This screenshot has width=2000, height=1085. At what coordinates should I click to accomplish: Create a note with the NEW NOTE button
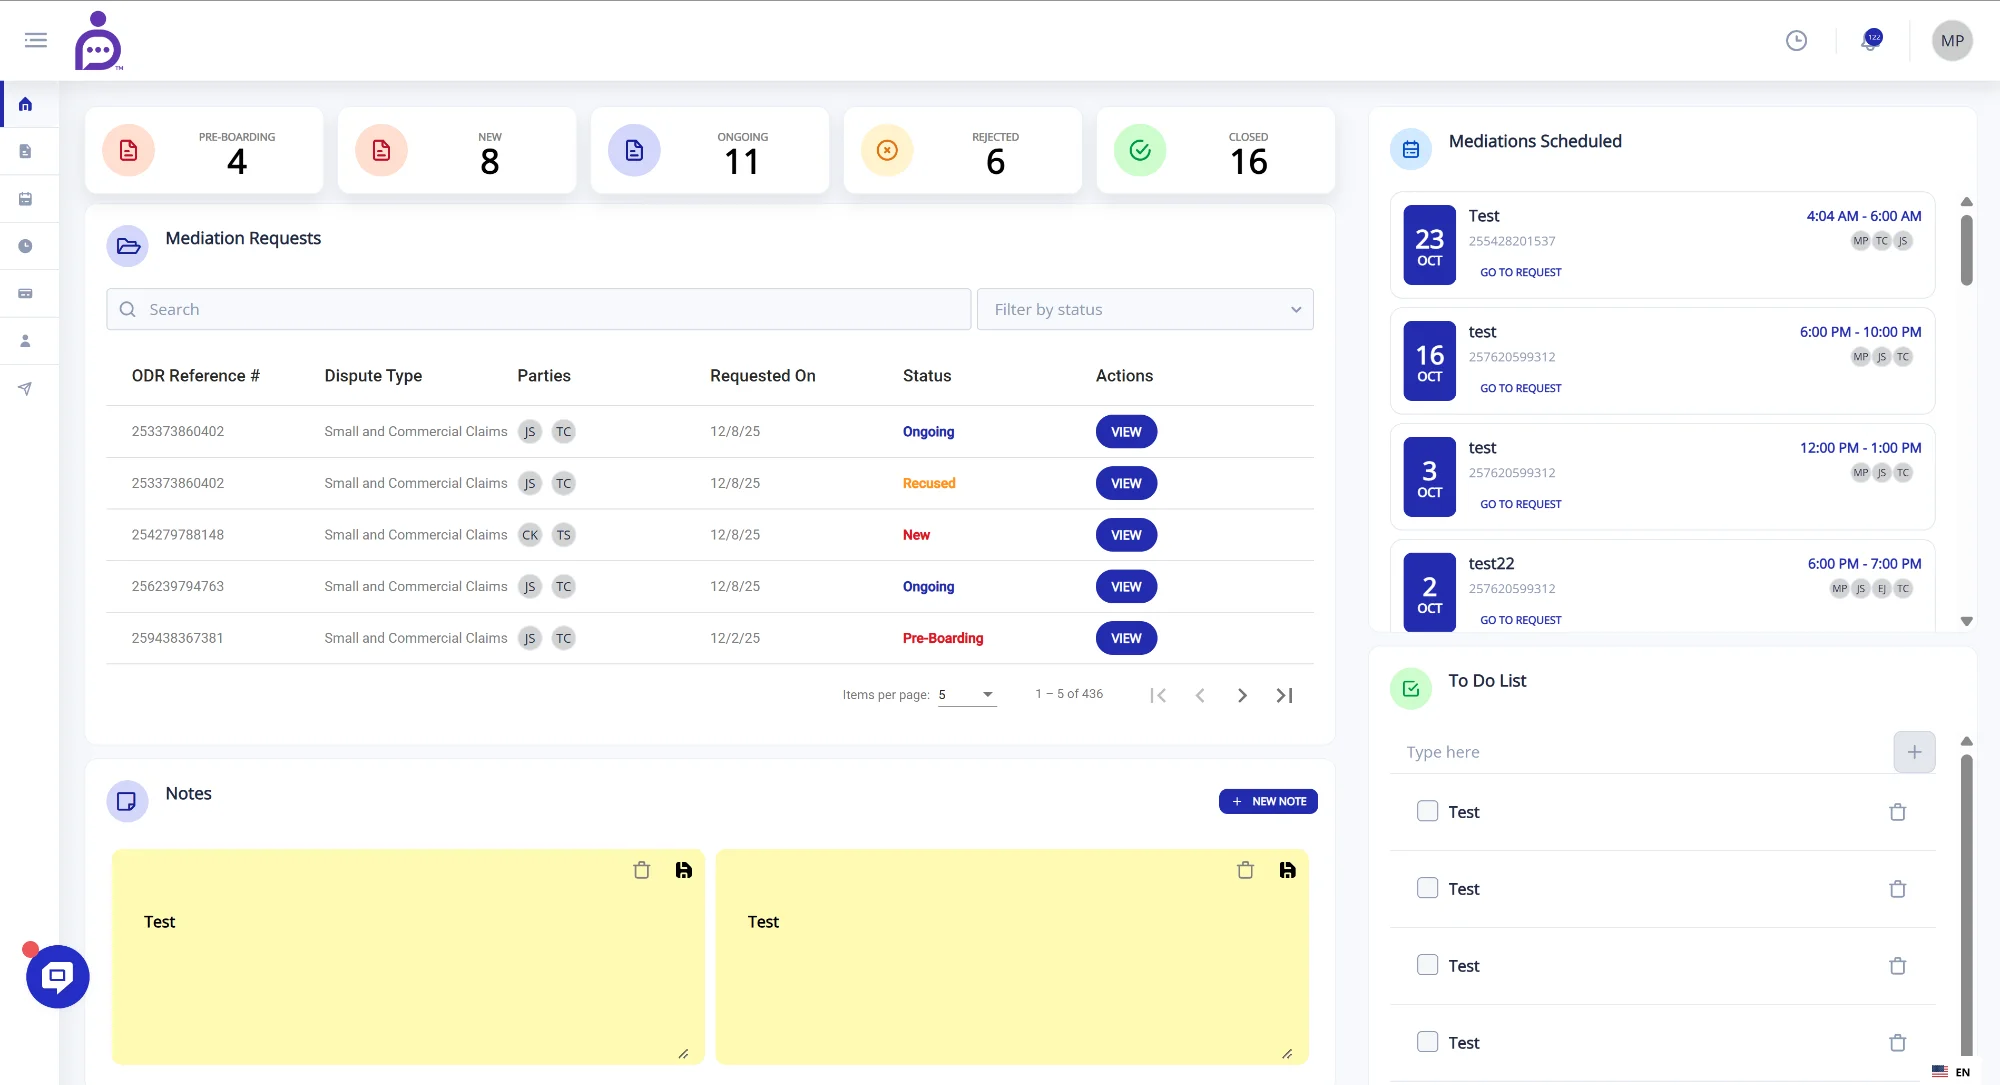click(1268, 801)
